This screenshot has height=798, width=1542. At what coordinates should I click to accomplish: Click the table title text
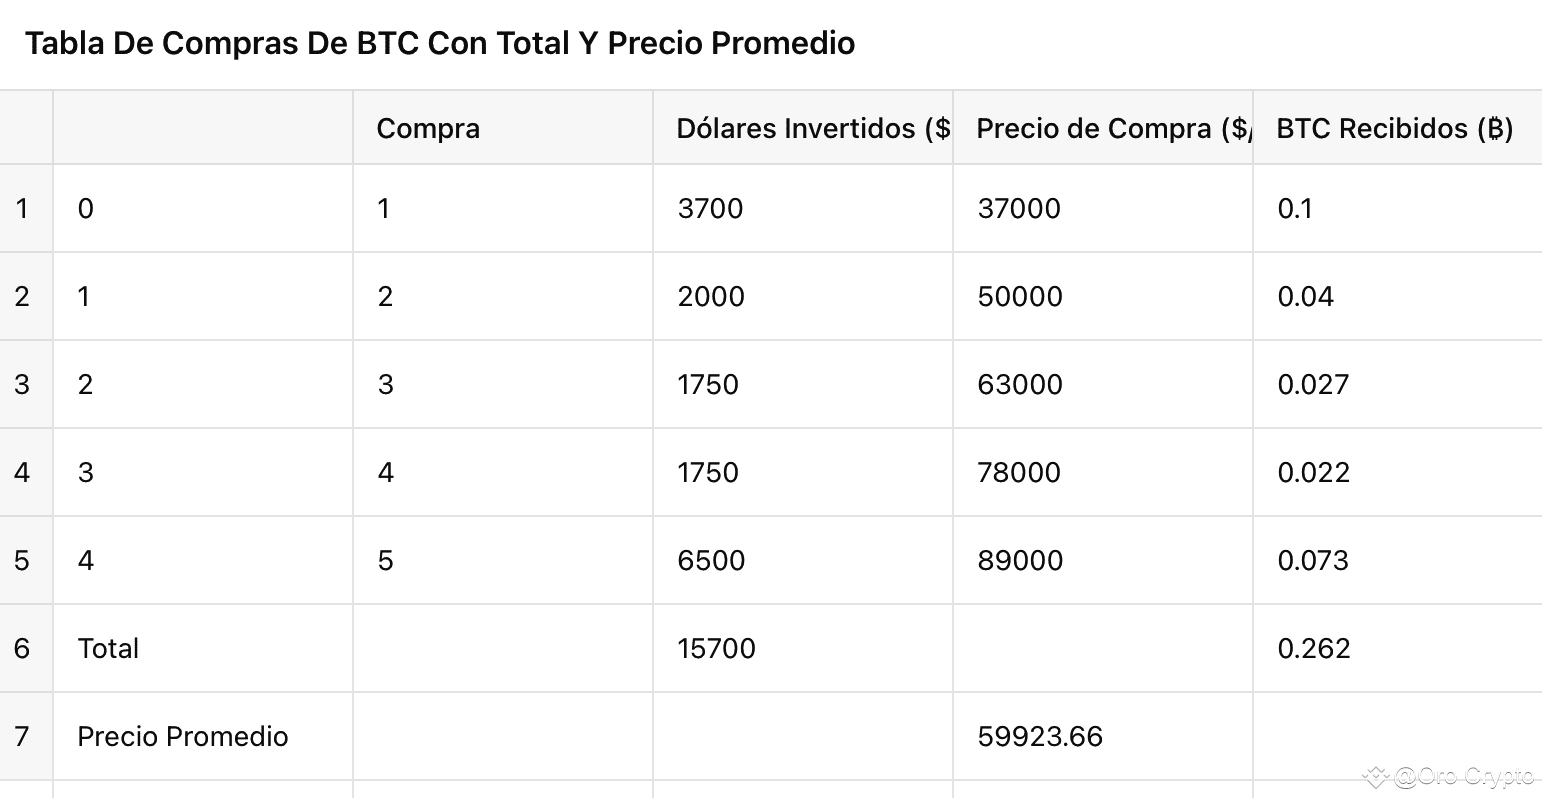coord(440,43)
